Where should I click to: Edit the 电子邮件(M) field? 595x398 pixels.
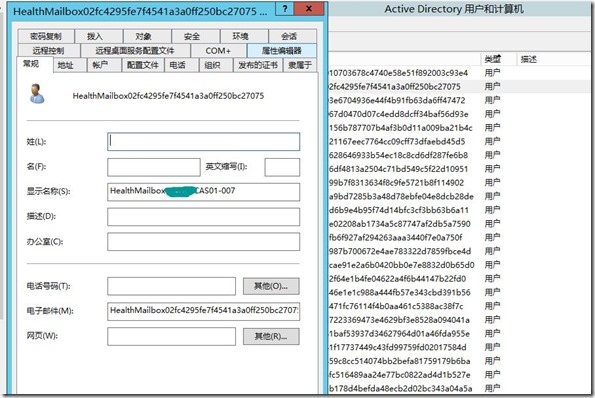coord(203,311)
